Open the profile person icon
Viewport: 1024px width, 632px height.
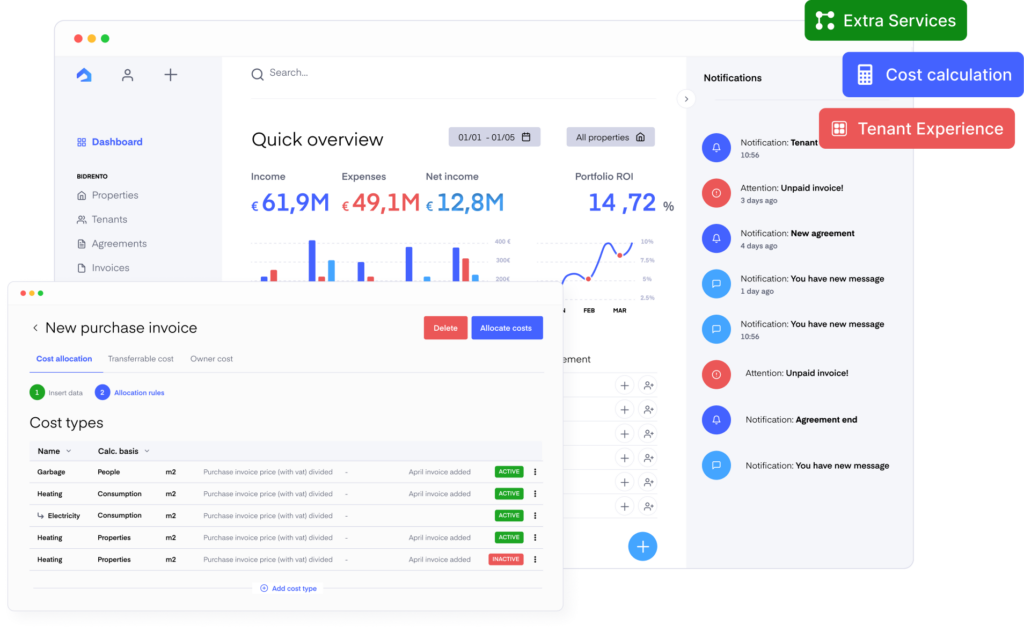[x=128, y=74]
